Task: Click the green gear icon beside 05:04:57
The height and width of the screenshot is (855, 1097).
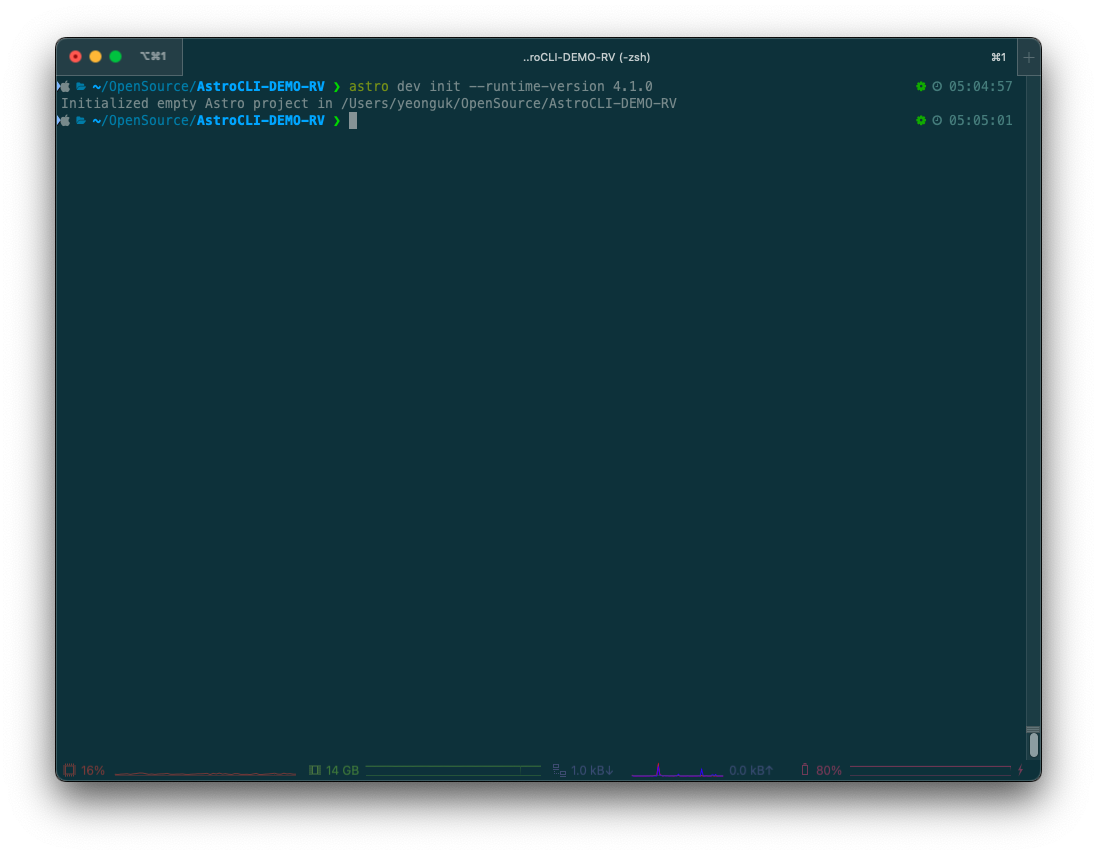Action: (921, 87)
